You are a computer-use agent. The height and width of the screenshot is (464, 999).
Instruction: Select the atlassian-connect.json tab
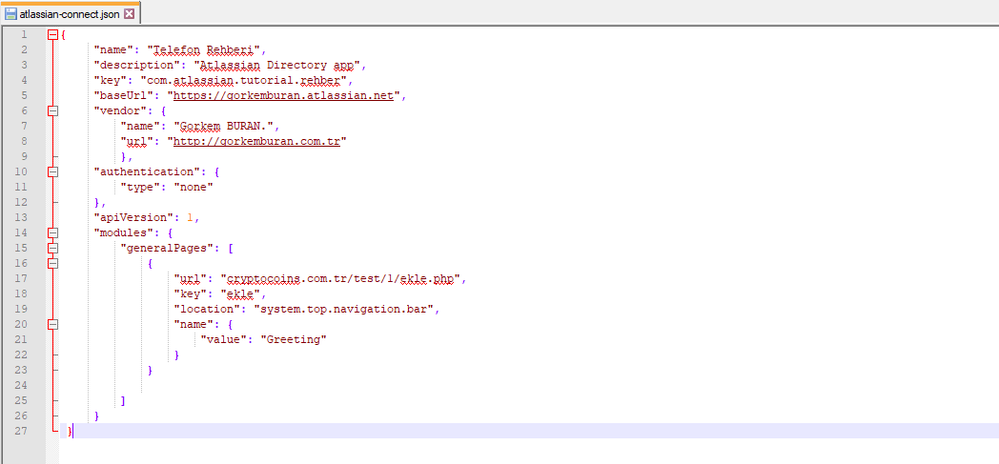click(69, 13)
